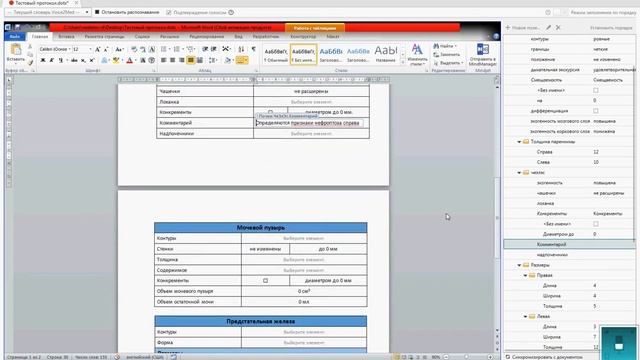Click the pencil edit icon in side panel
The height and width of the screenshot is (360, 640).
point(548,27)
